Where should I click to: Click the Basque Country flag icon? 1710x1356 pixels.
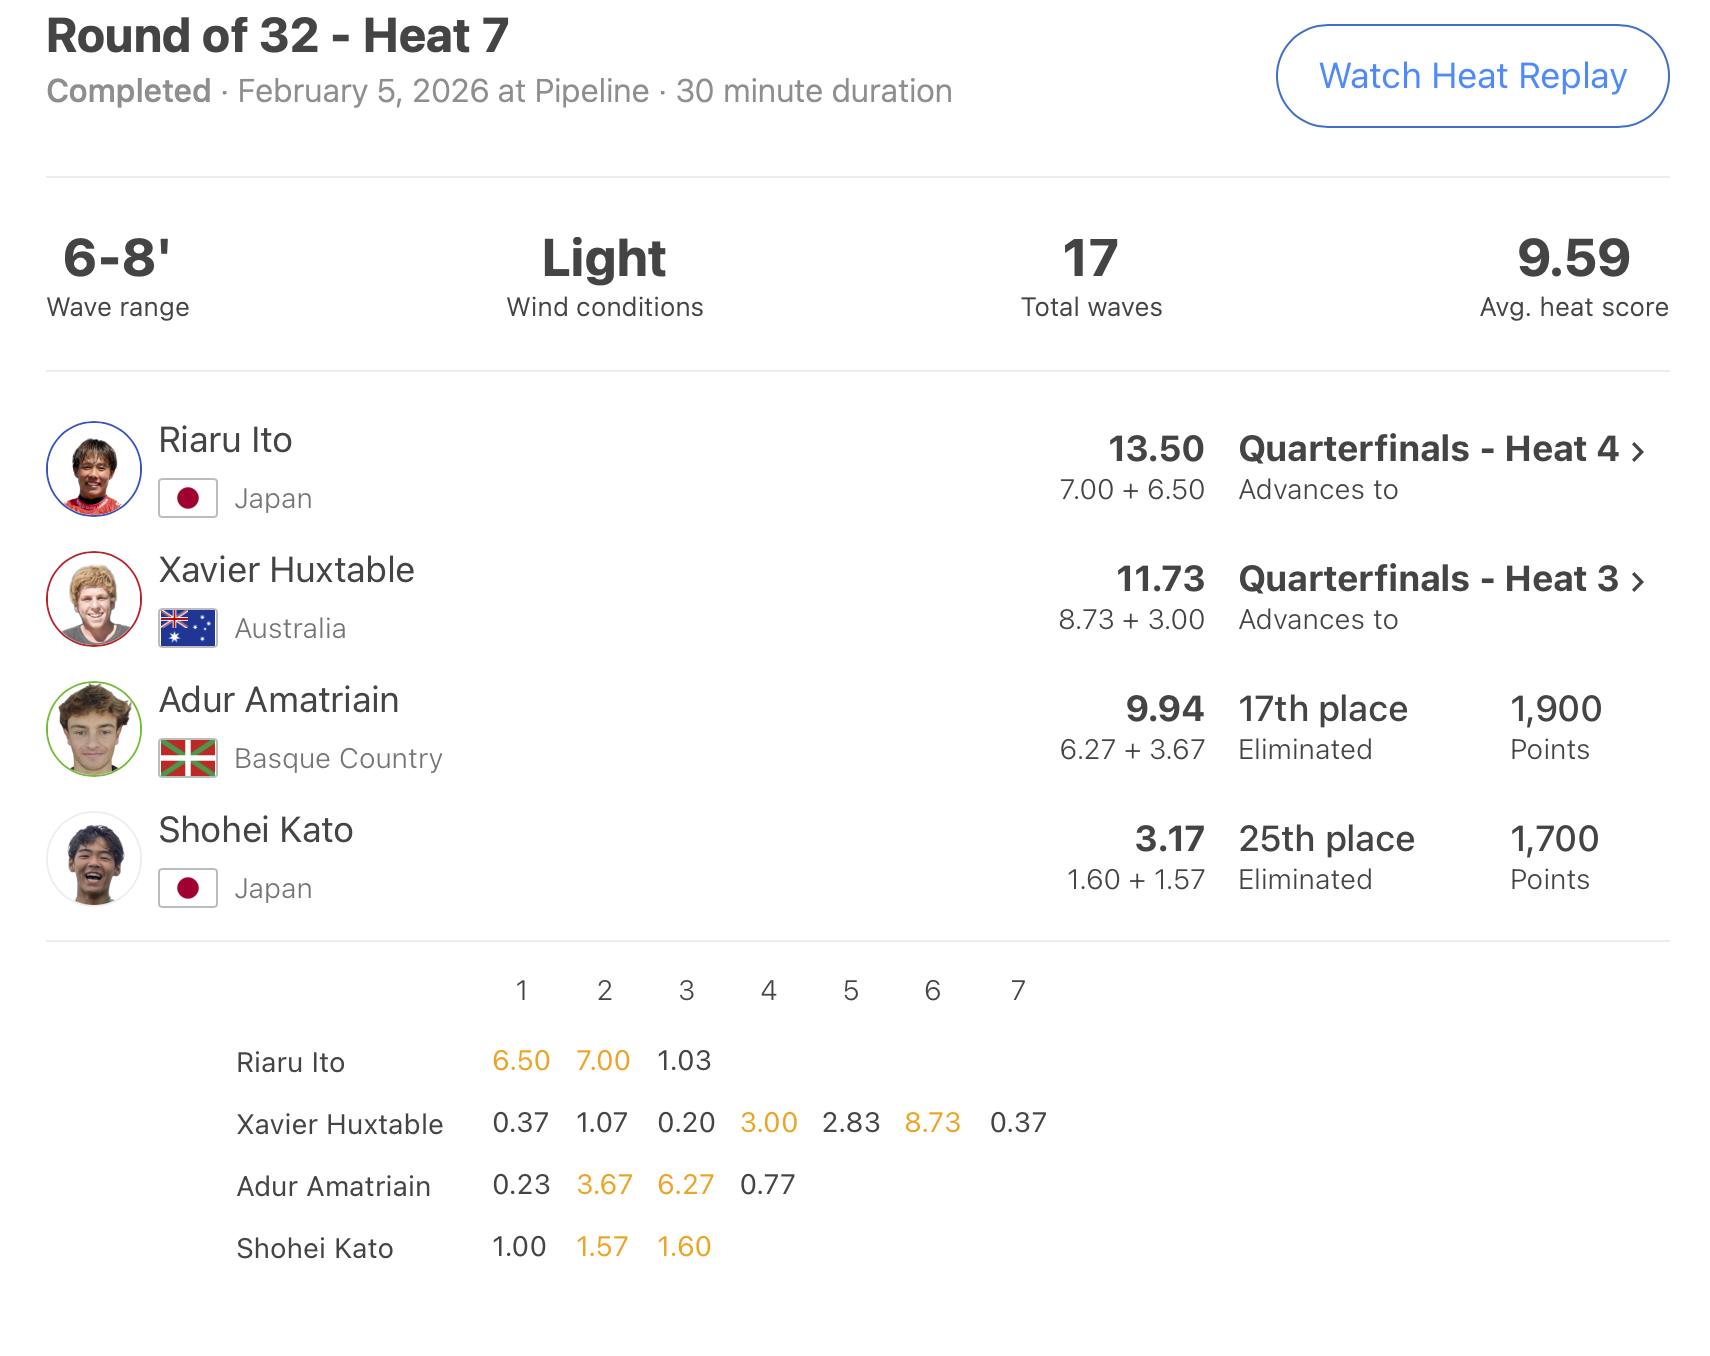pyautogui.click(x=188, y=758)
